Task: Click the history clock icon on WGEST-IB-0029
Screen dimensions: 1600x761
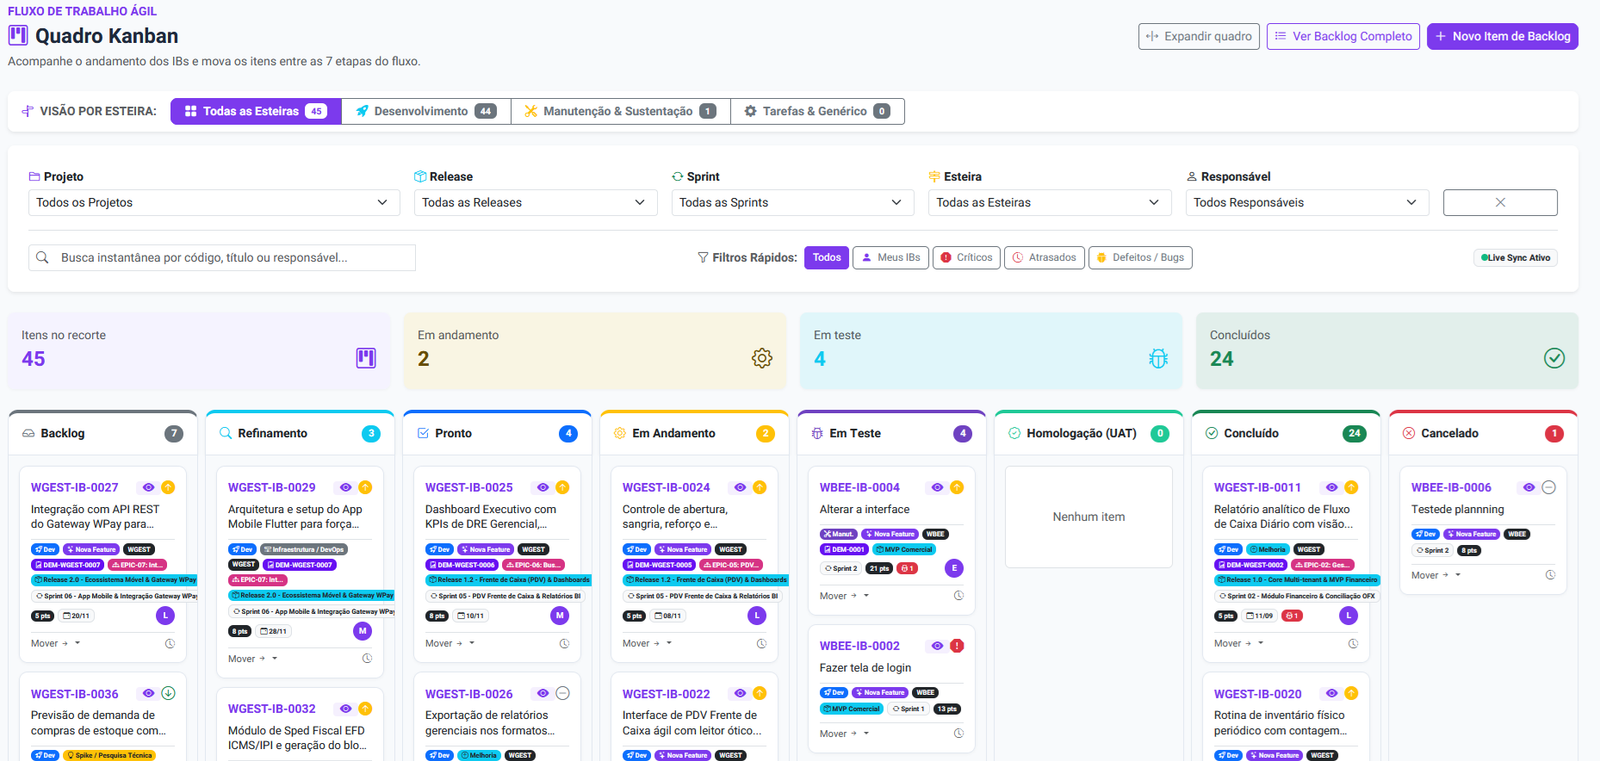Action: (367, 659)
